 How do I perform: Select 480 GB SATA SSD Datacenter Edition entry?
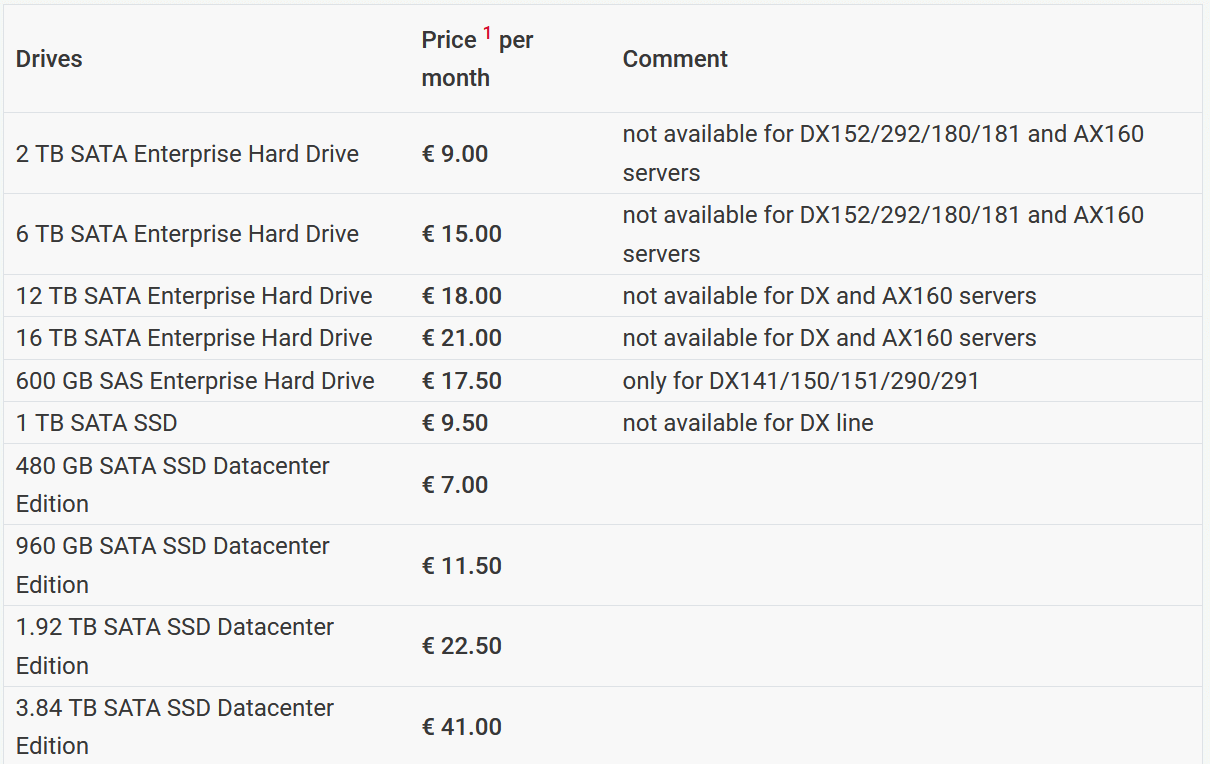pos(173,485)
